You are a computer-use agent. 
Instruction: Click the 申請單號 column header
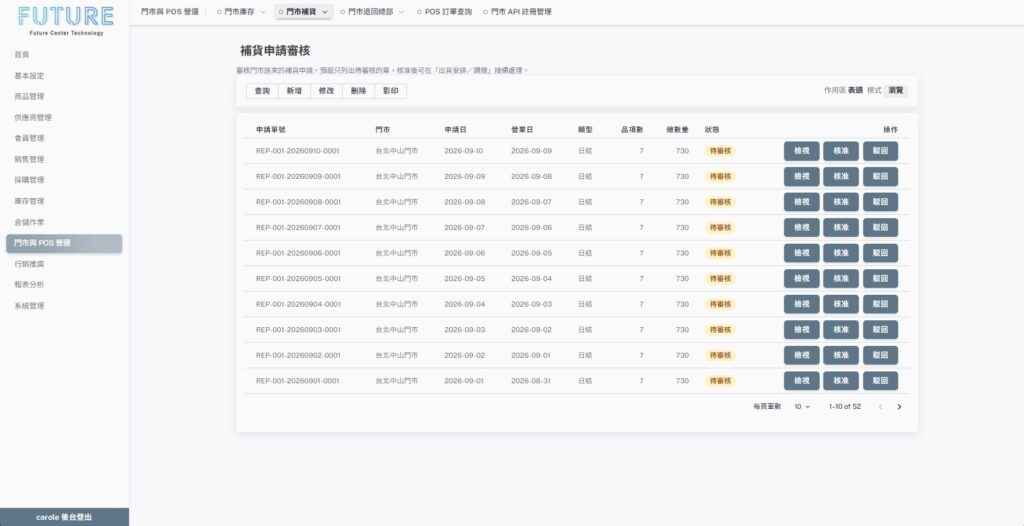pyautogui.click(x=270, y=130)
